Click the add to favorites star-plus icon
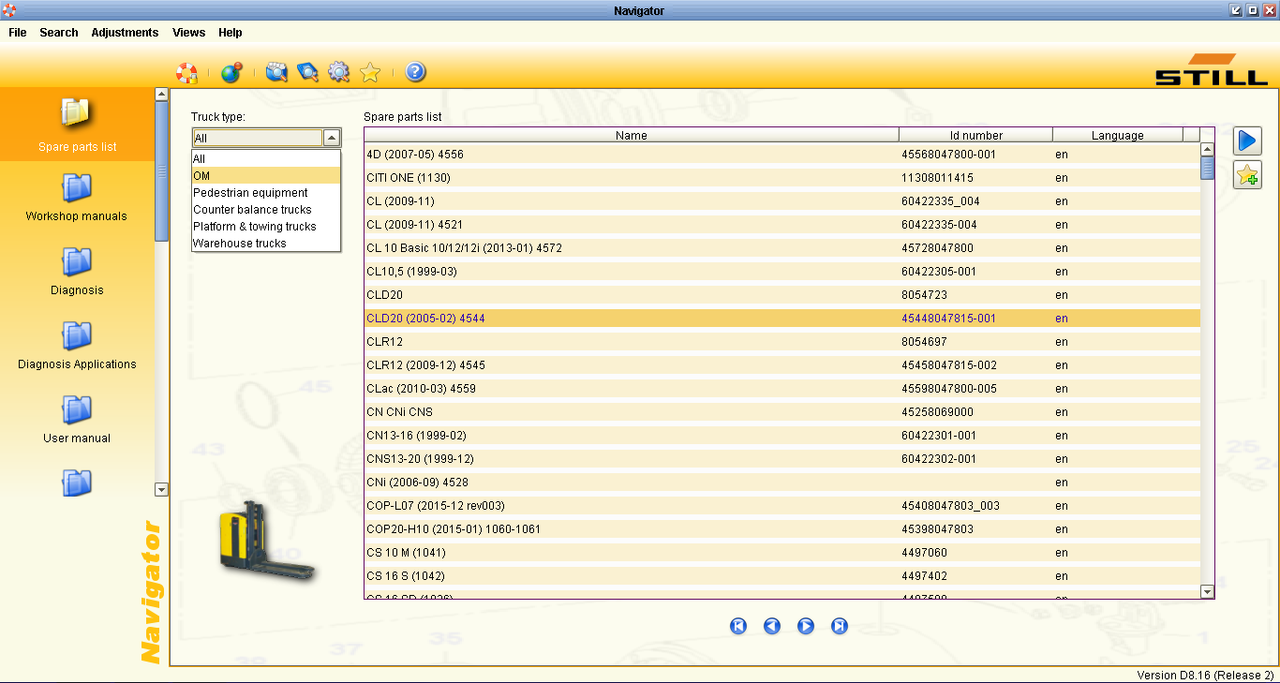The width and height of the screenshot is (1280, 683). (1247, 174)
